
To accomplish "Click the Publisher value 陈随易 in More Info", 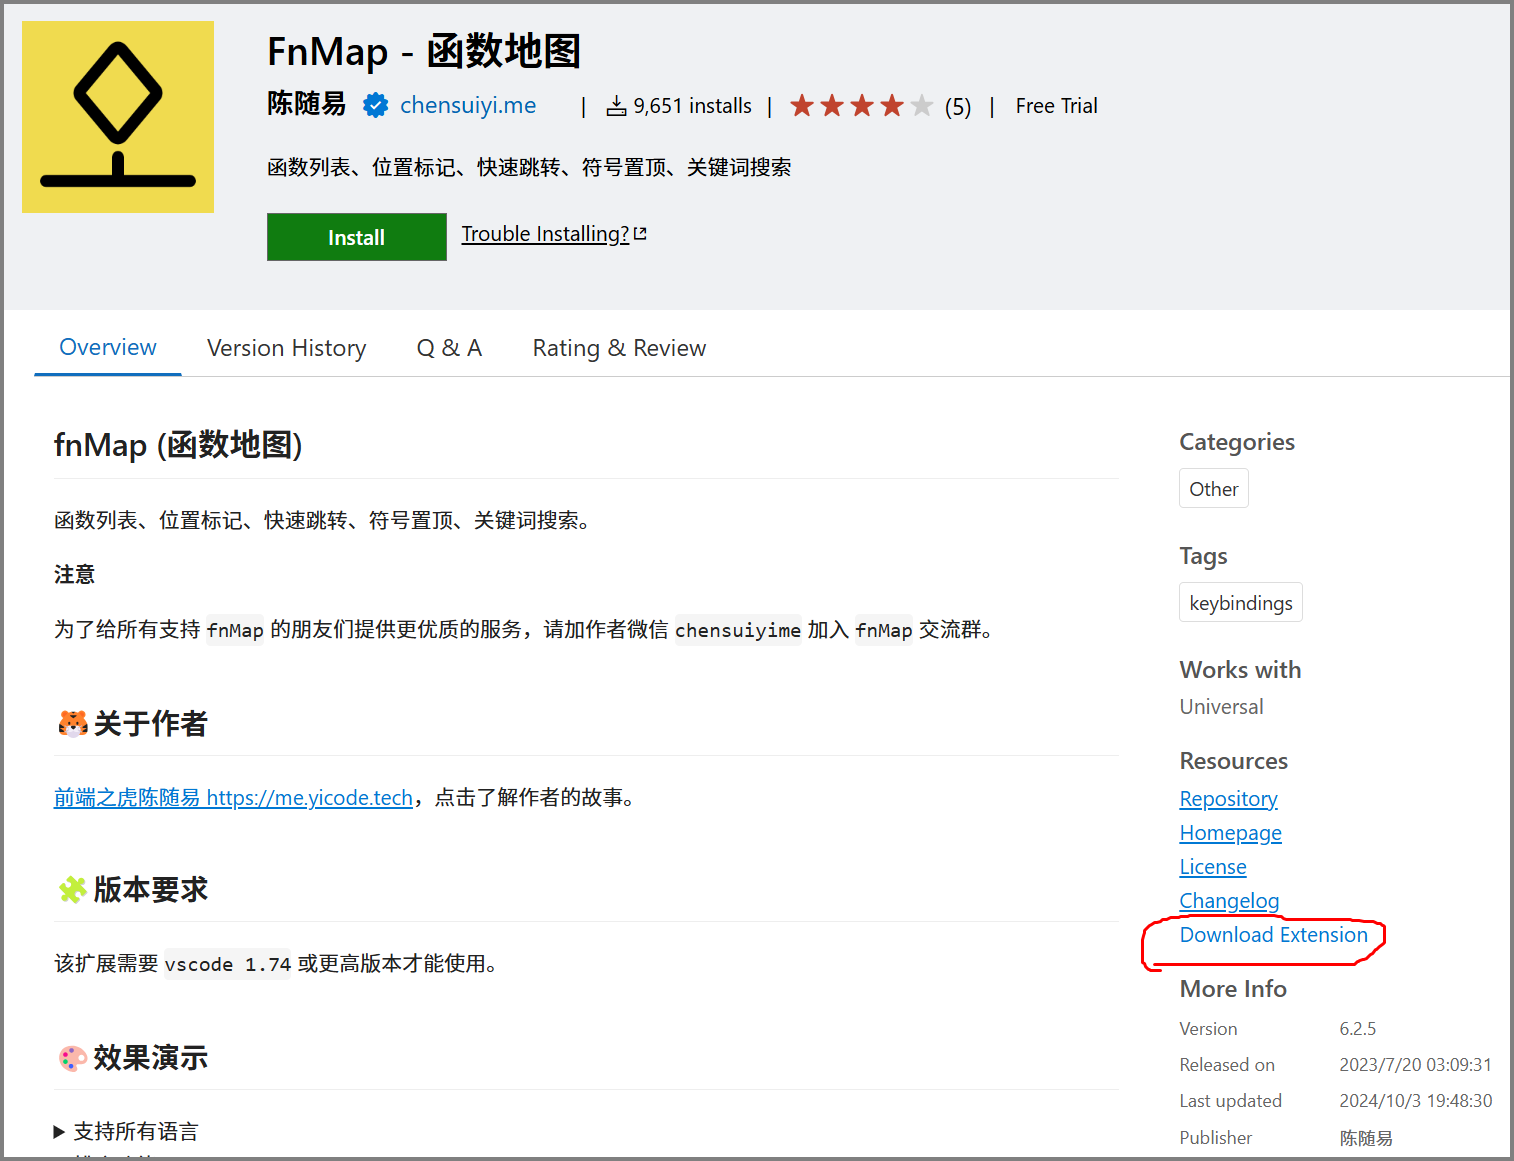I will (1366, 1138).
